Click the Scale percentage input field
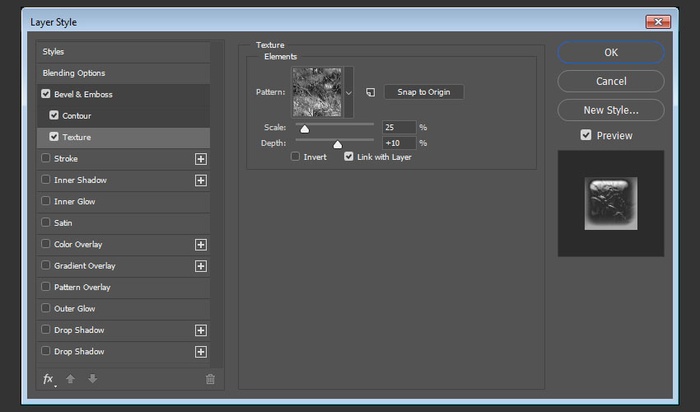This screenshot has width=700, height=412. [x=399, y=127]
